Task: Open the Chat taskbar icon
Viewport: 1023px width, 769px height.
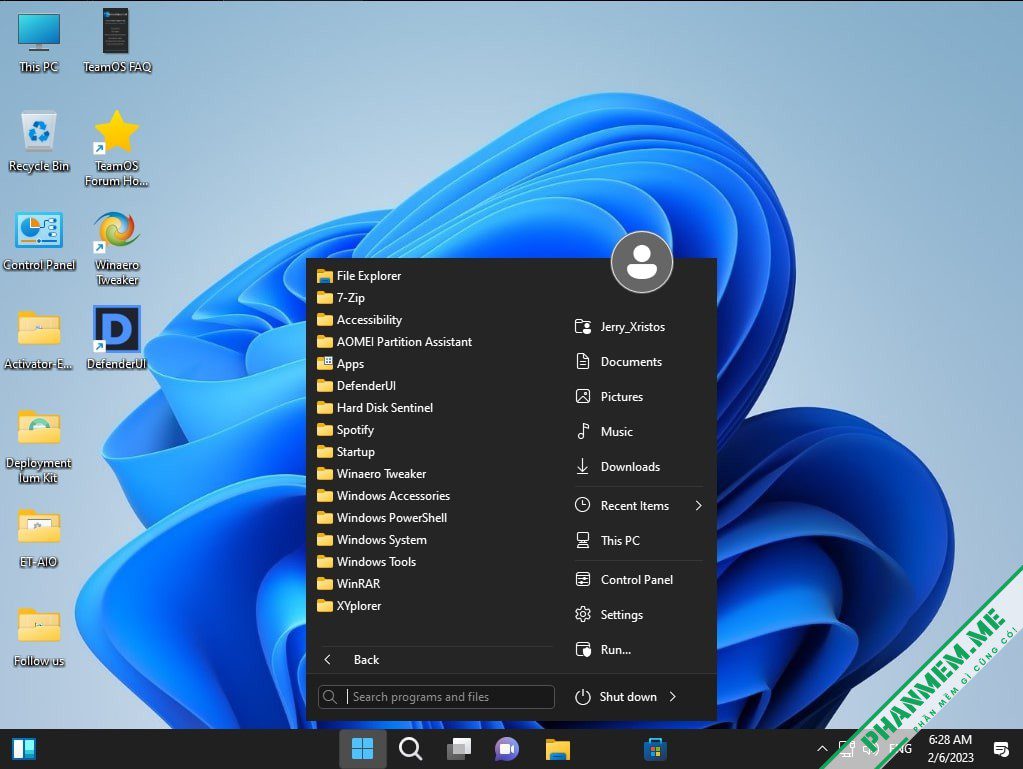Action: pos(507,749)
